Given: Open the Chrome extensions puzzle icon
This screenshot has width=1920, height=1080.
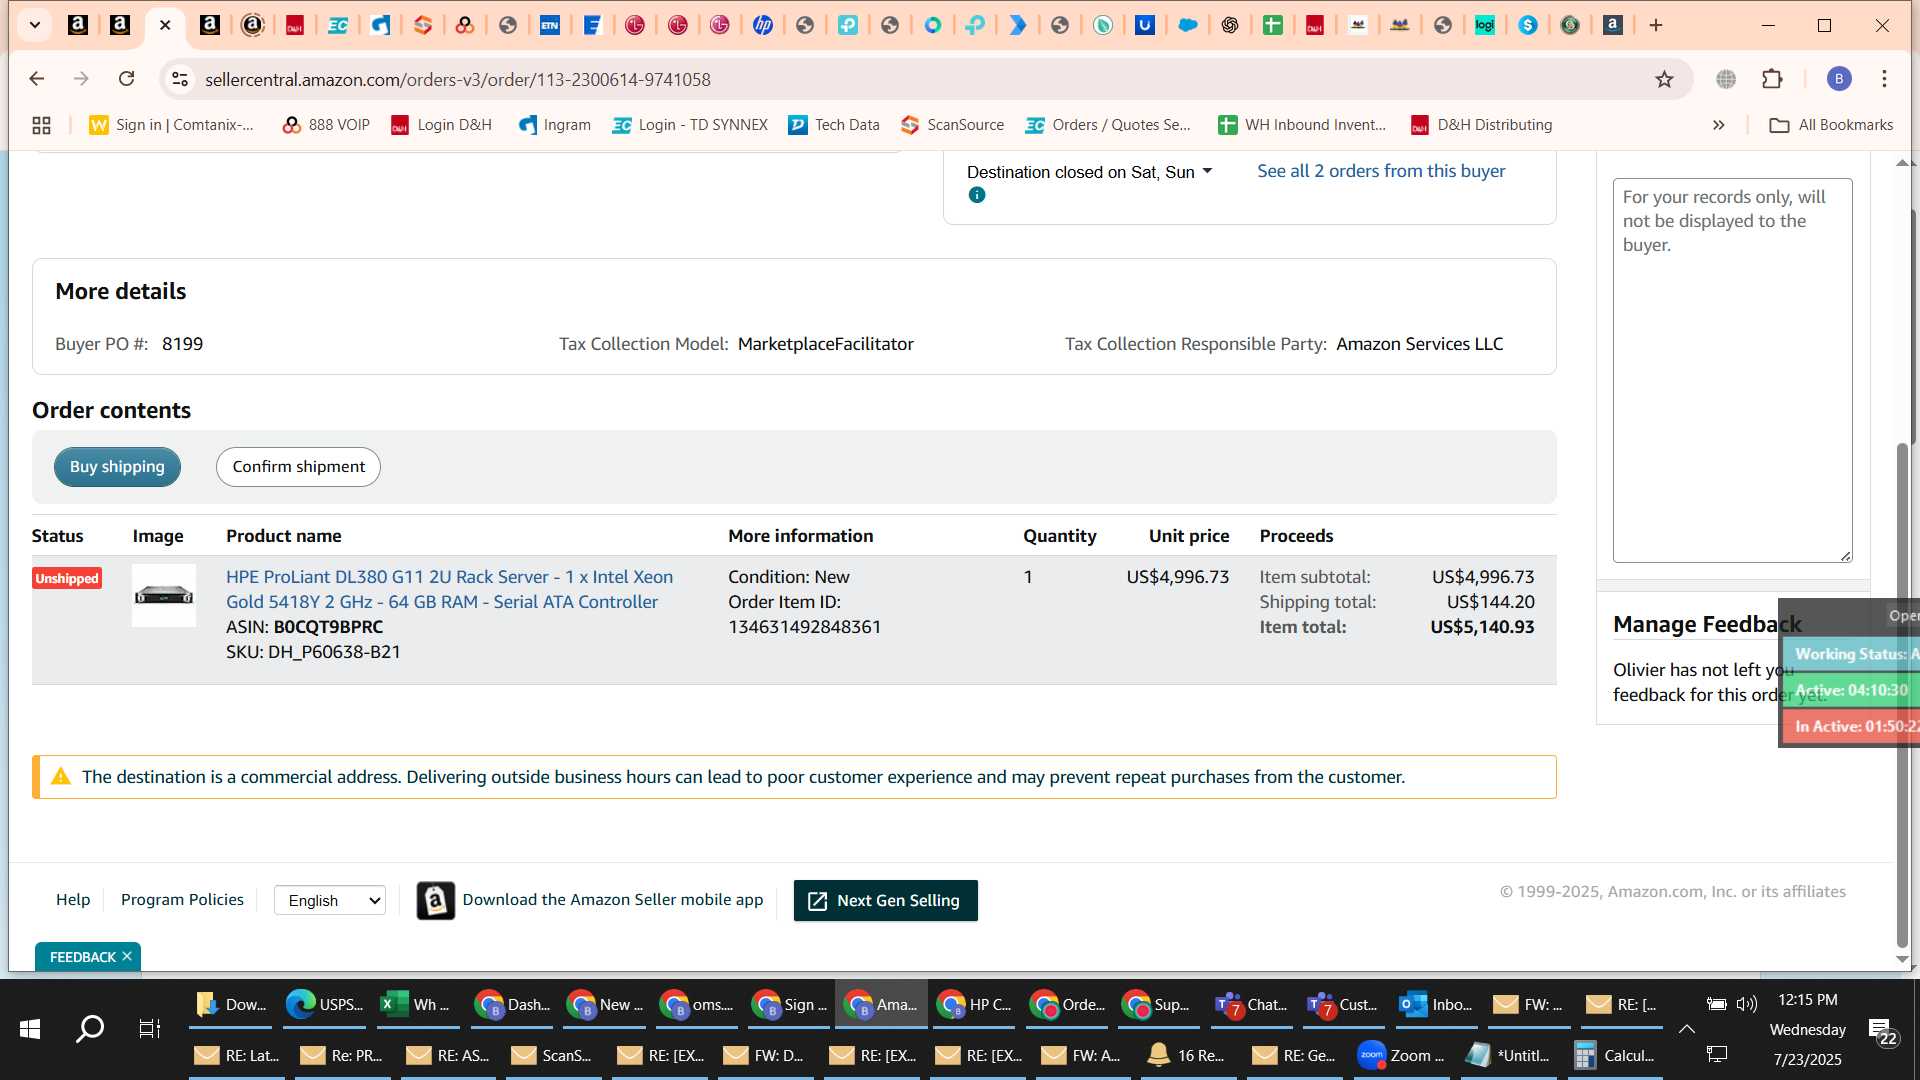Looking at the screenshot, I should pos(1772,79).
